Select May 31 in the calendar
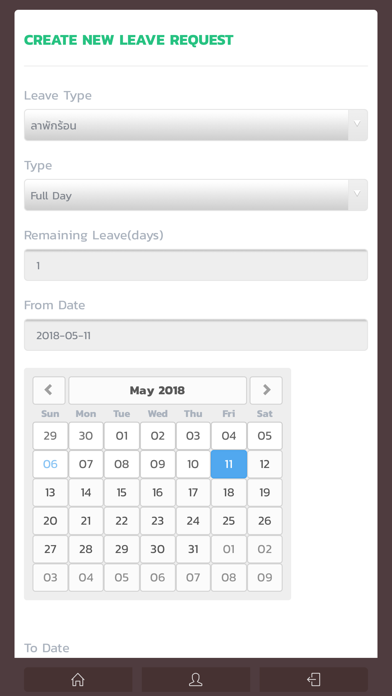This screenshot has height=696, width=392. coord(193,549)
